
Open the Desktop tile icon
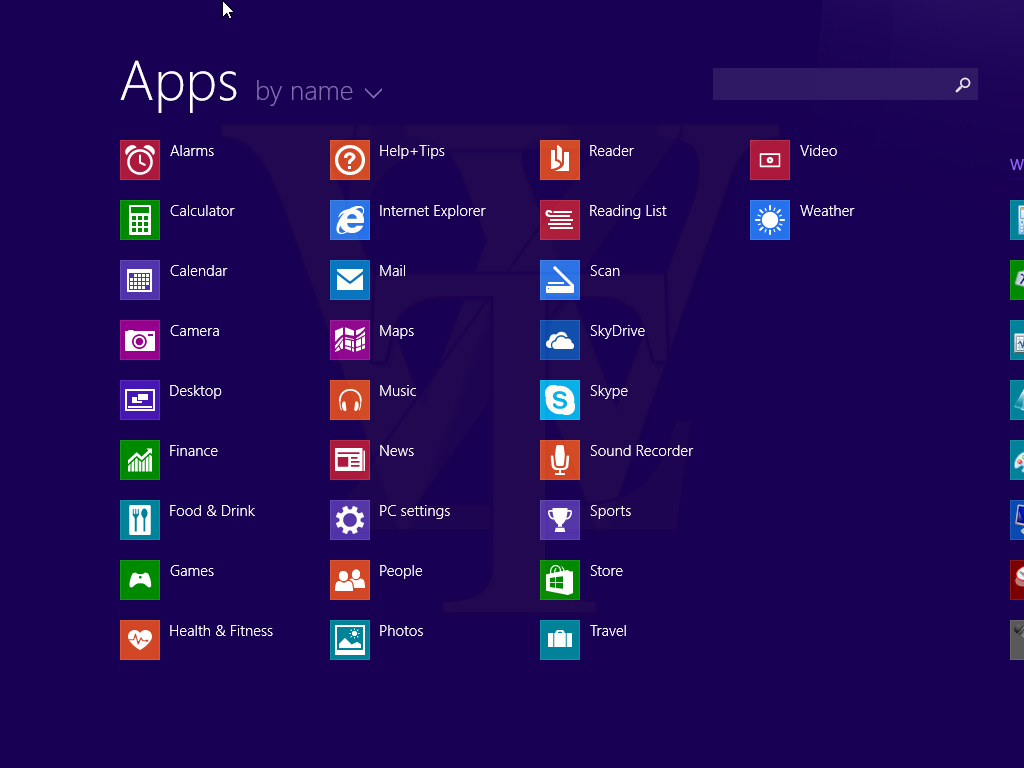[140, 400]
